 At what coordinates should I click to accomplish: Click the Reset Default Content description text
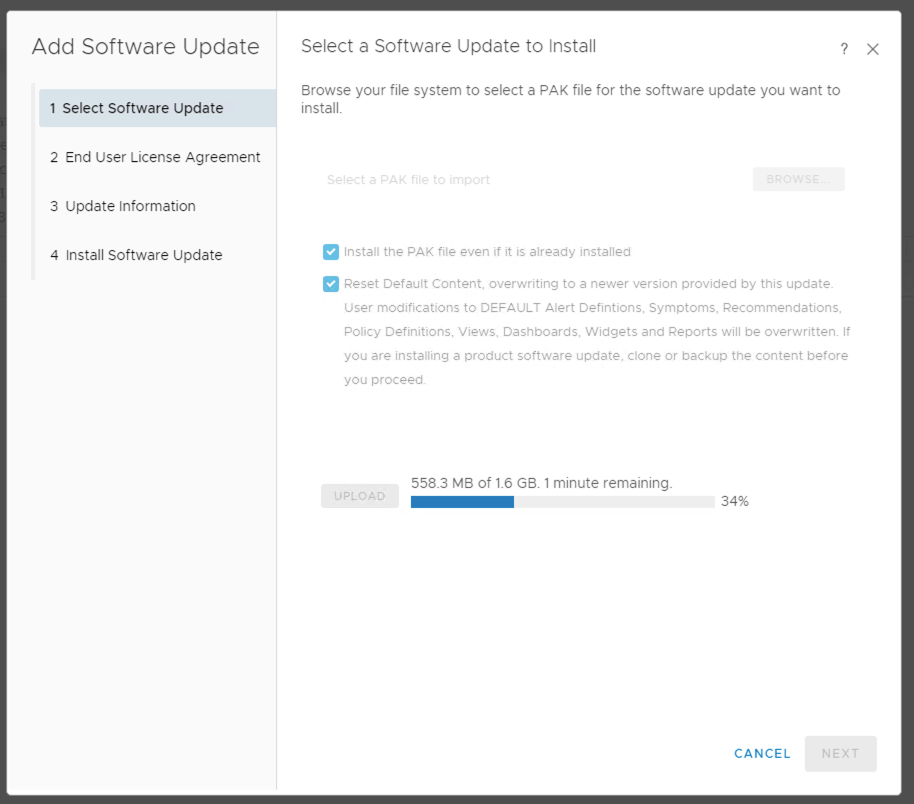click(x=596, y=332)
